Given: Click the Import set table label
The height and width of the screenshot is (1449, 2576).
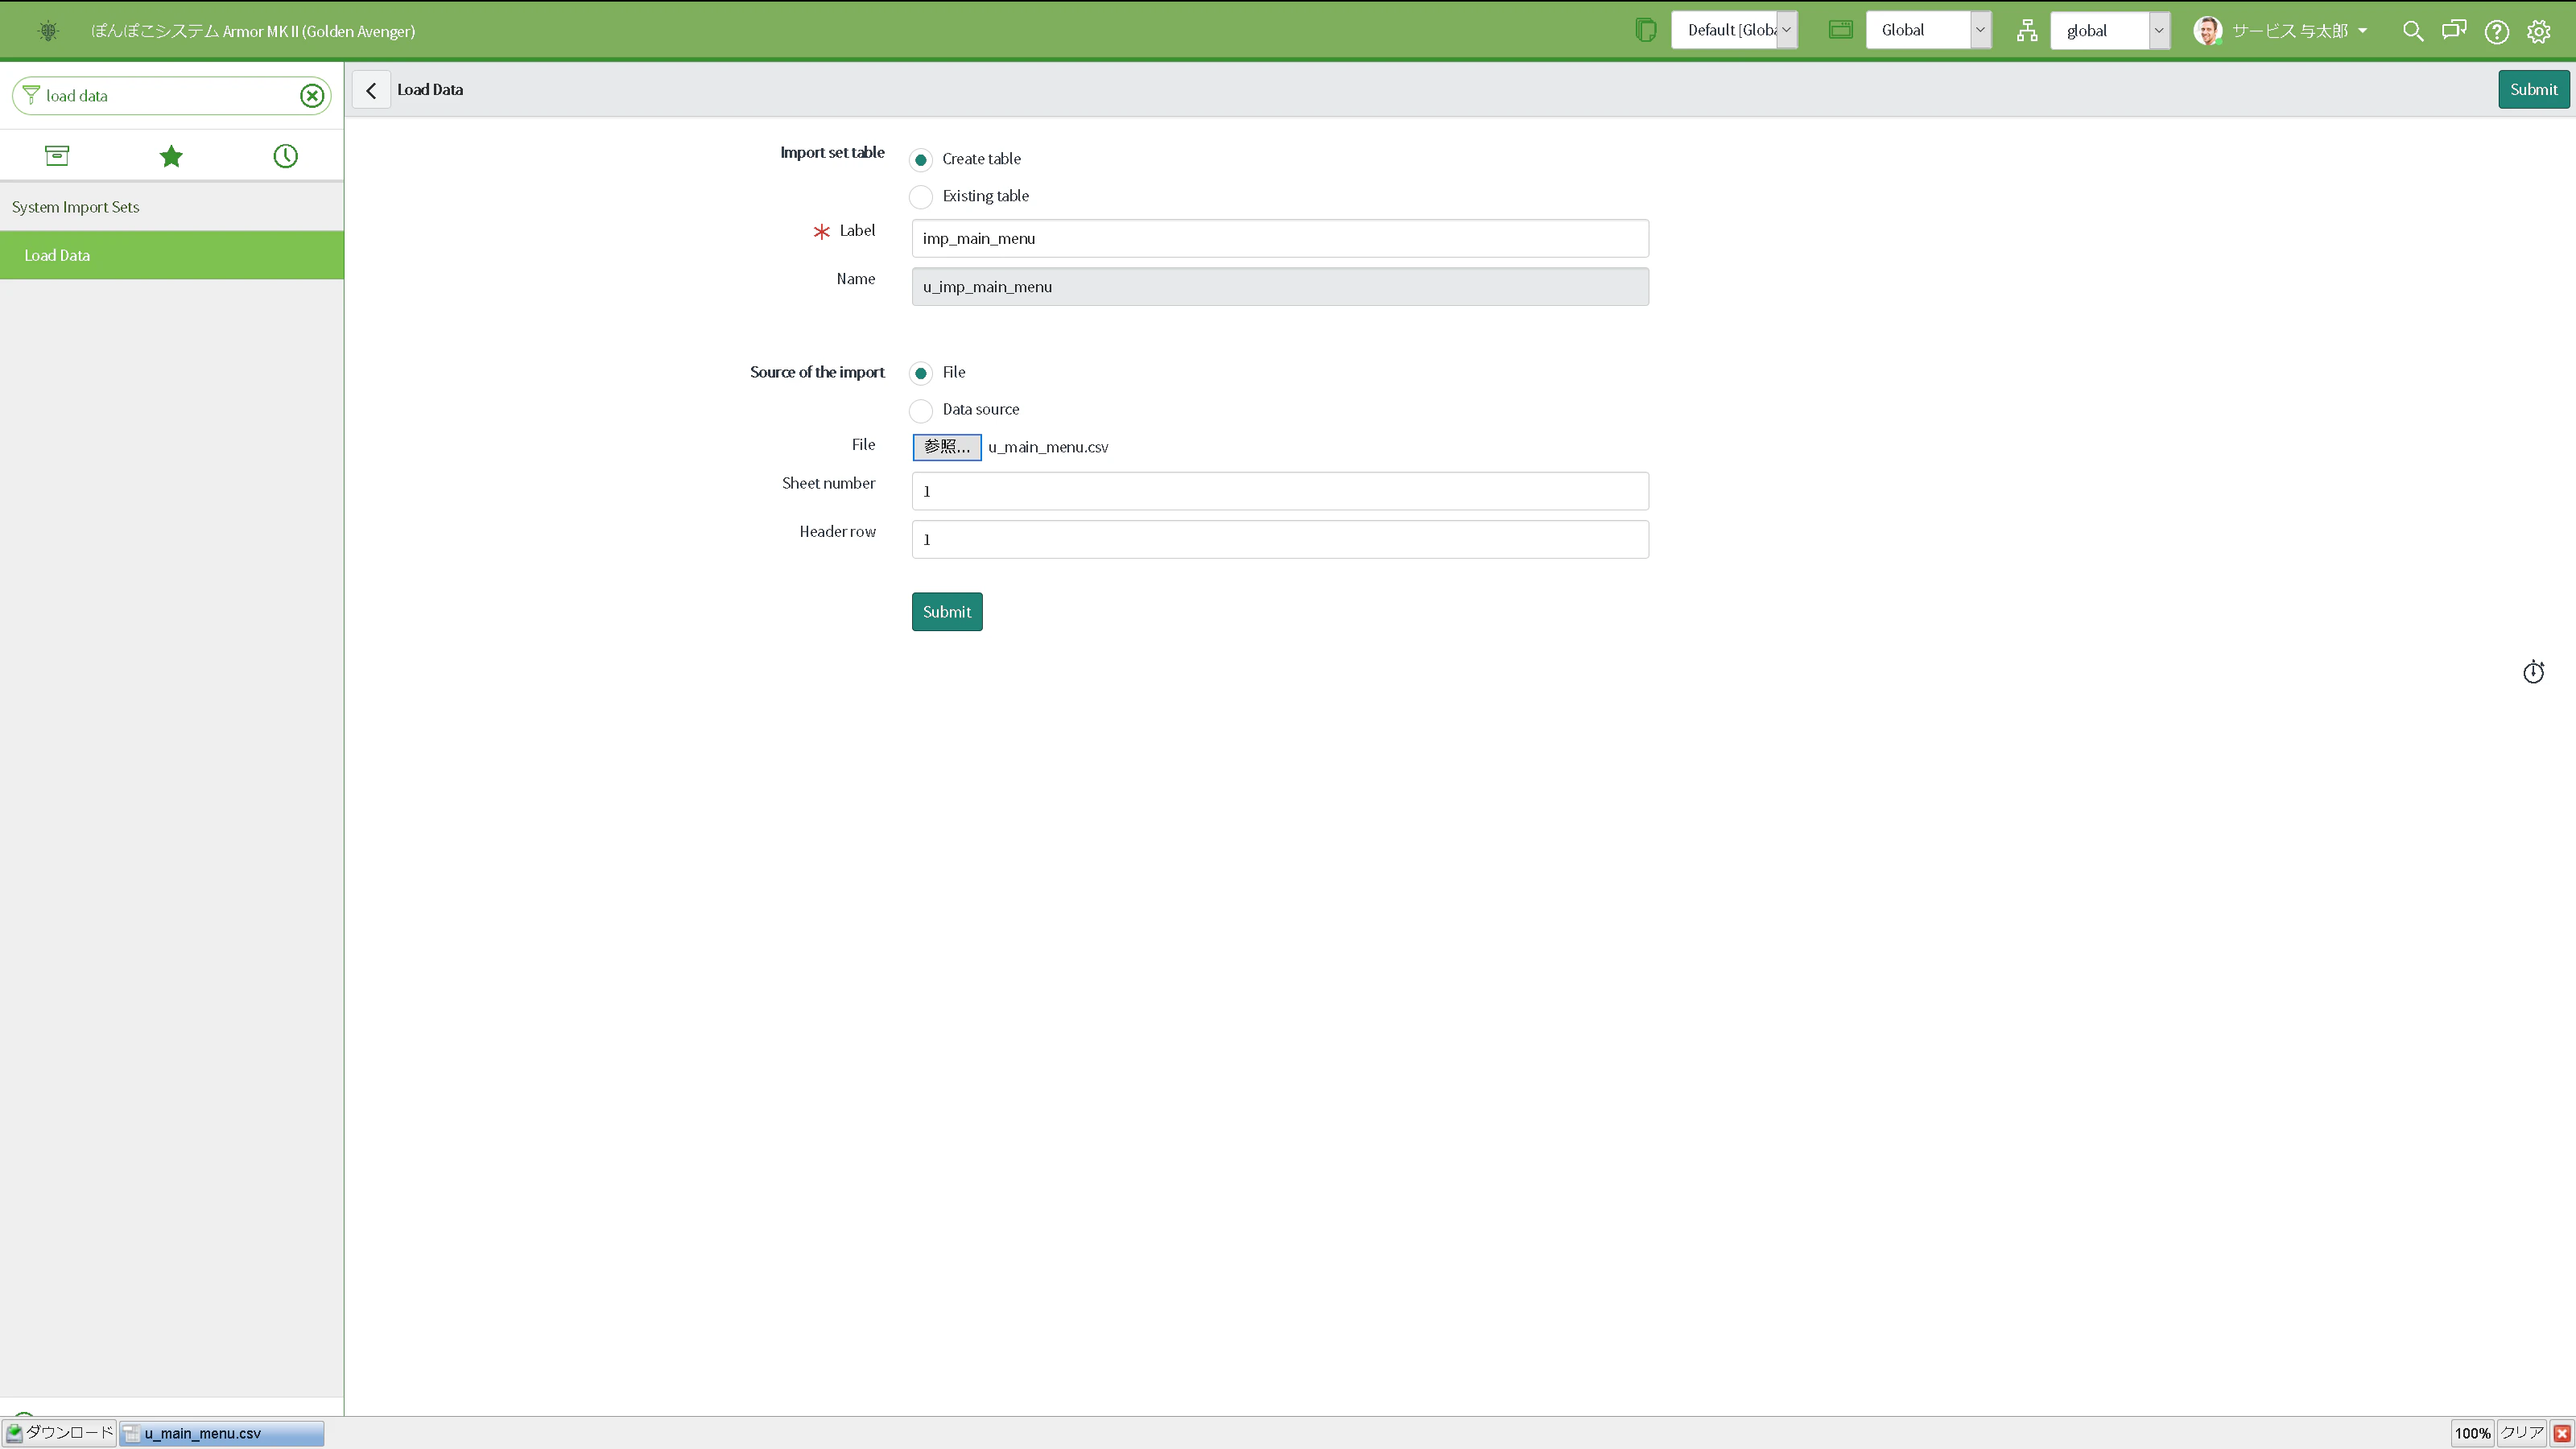Looking at the screenshot, I should coord(832,152).
